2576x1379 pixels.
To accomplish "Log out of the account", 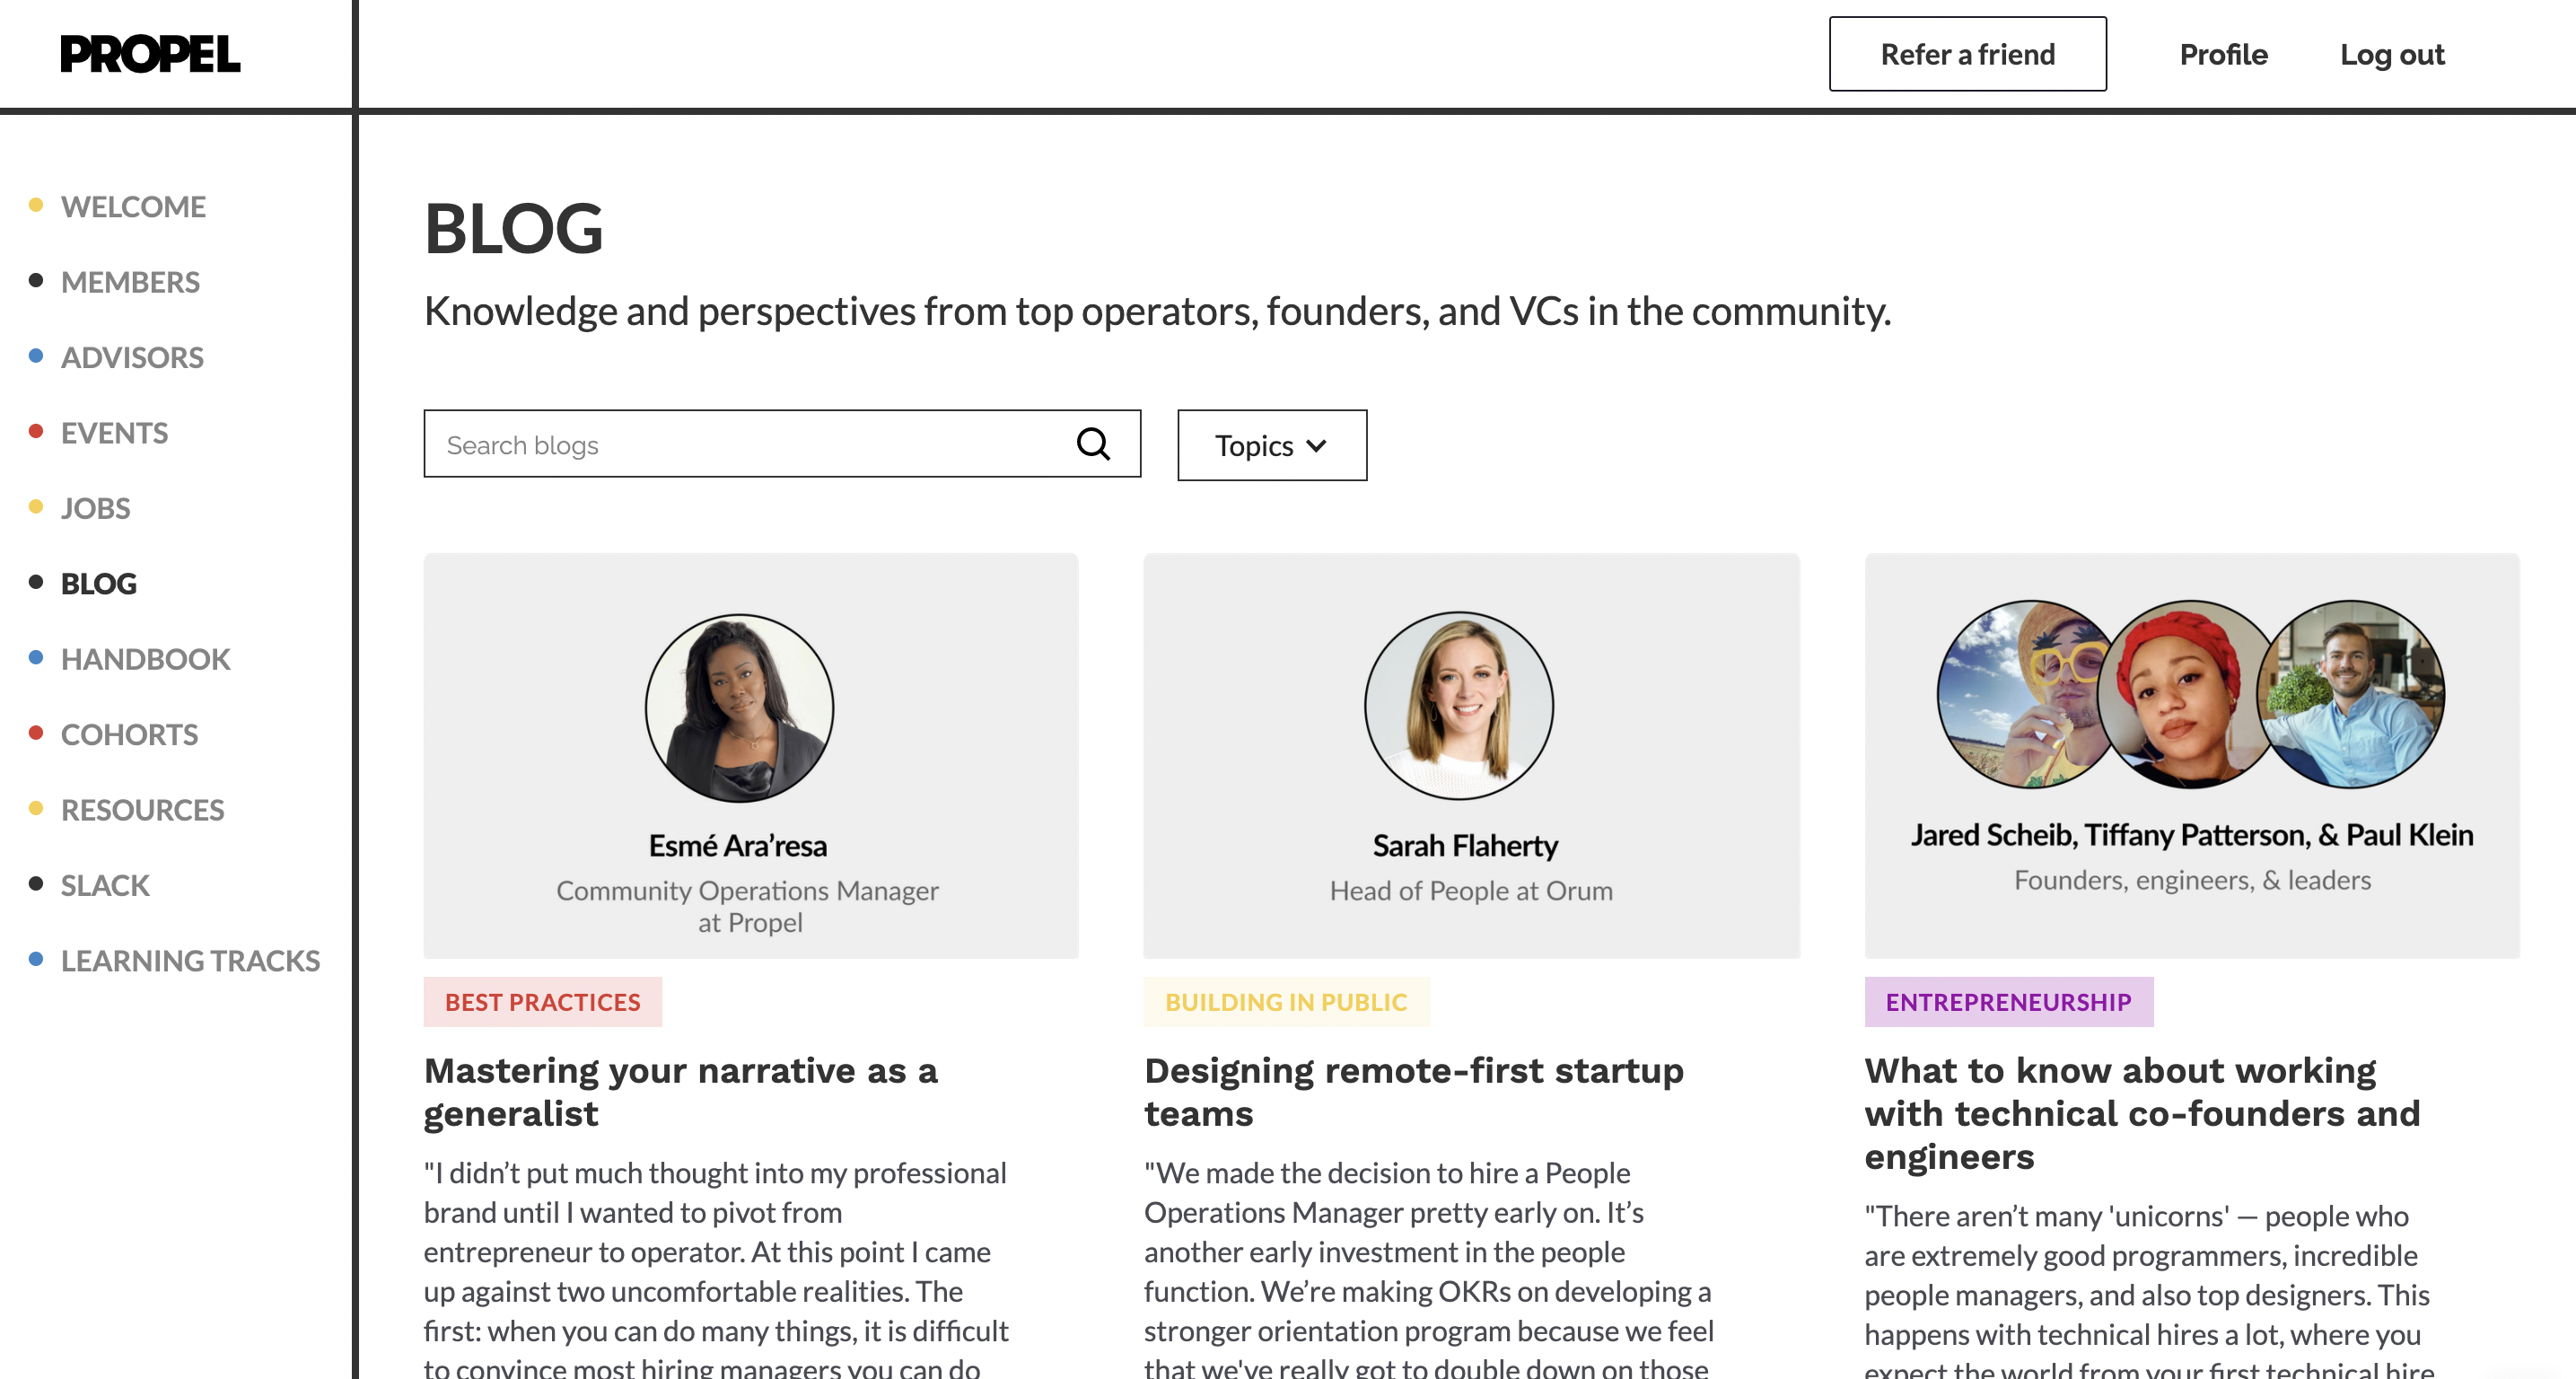I will 2392,54.
